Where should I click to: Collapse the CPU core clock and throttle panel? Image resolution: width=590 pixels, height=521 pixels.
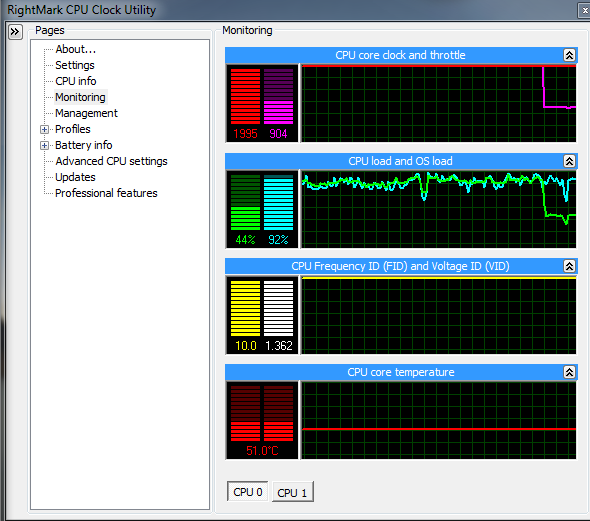pyautogui.click(x=569, y=55)
